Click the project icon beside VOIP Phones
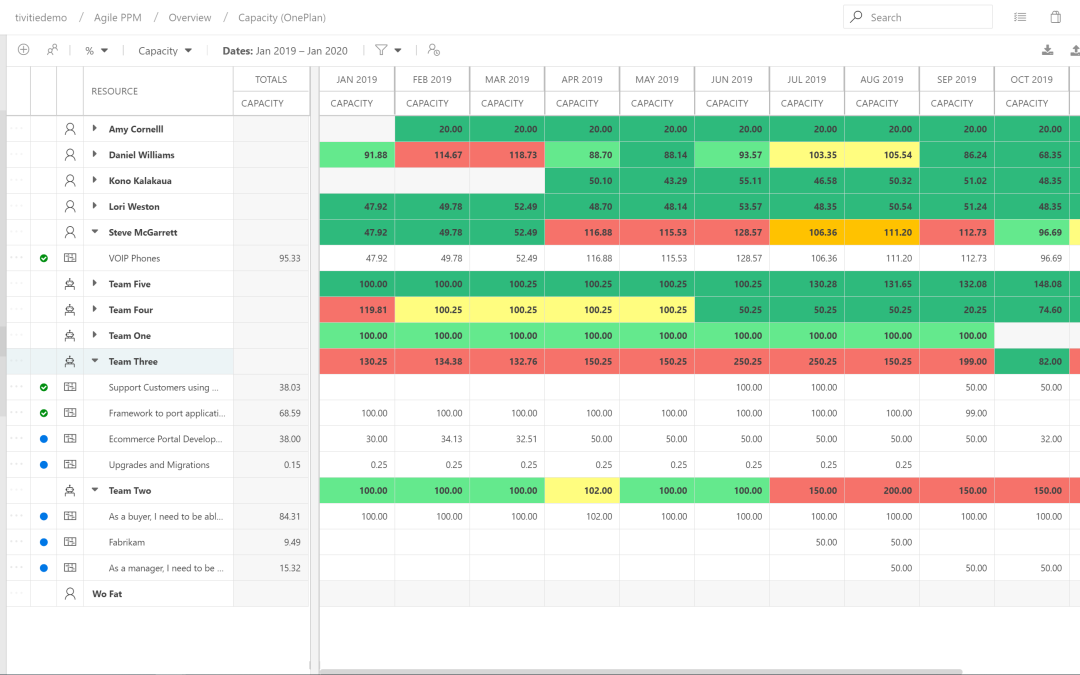 coord(68,257)
